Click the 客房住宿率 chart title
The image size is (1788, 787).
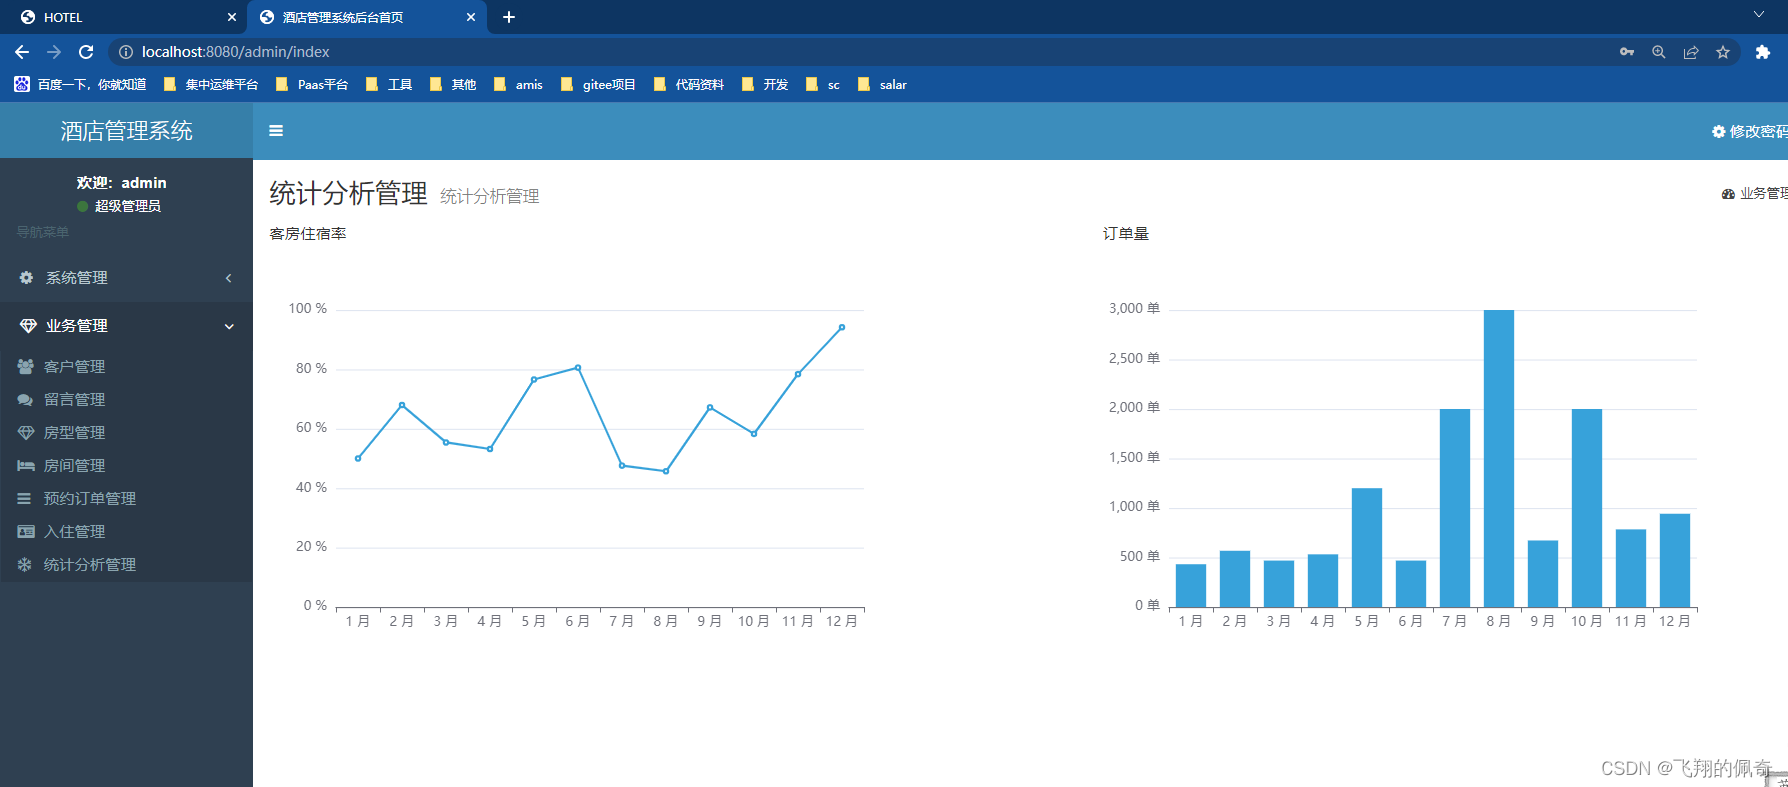click(x=308, y=234)
